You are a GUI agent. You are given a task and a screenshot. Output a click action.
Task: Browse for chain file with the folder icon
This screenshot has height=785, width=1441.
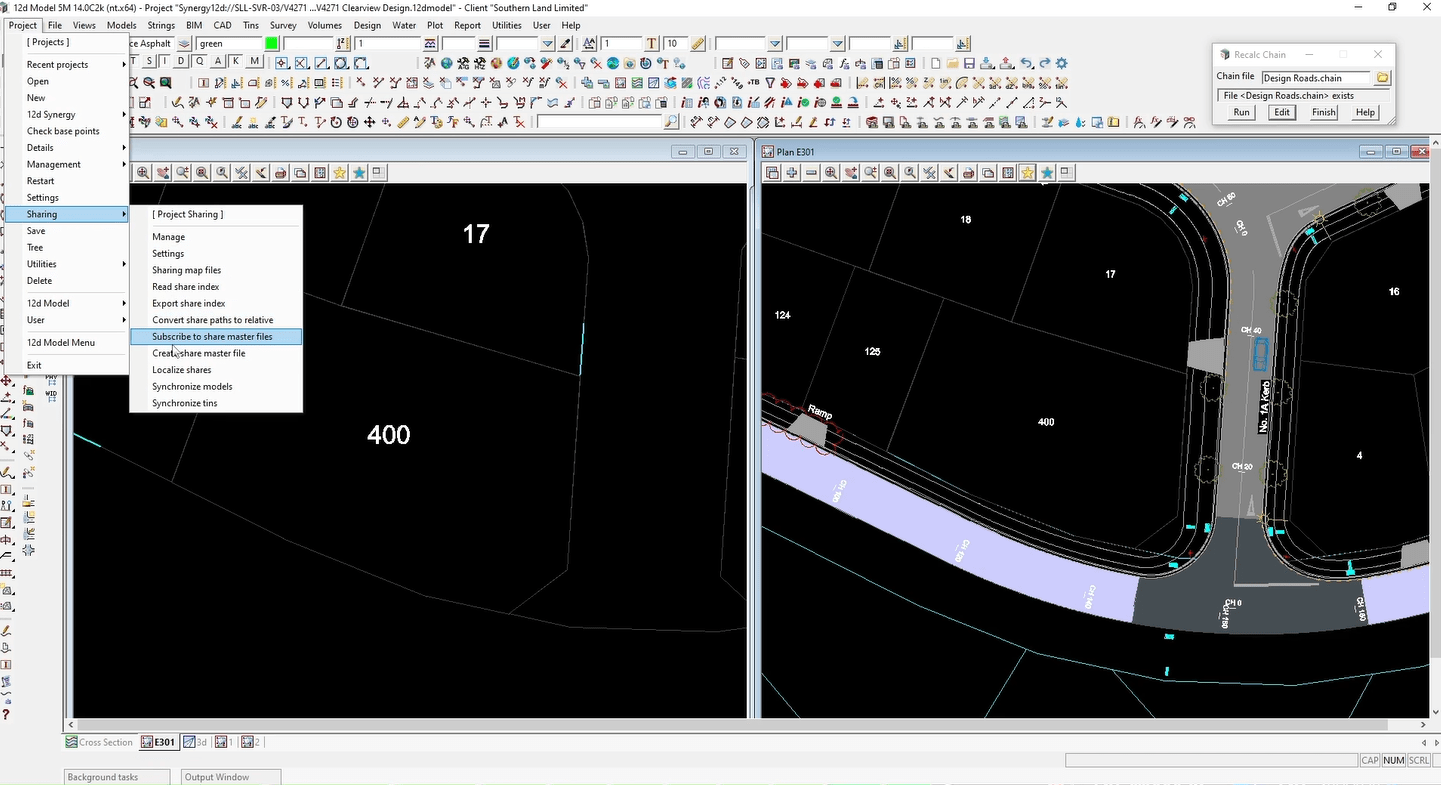click(1383, 77)
